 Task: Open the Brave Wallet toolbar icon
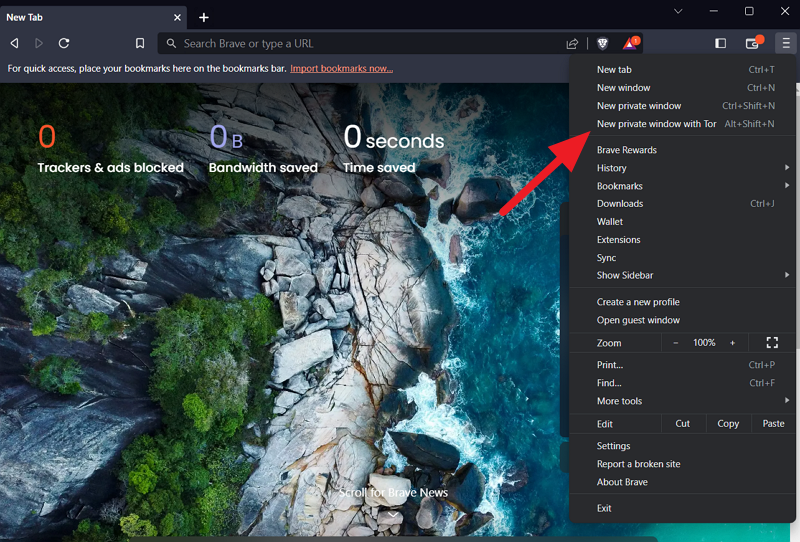(754, 43)
